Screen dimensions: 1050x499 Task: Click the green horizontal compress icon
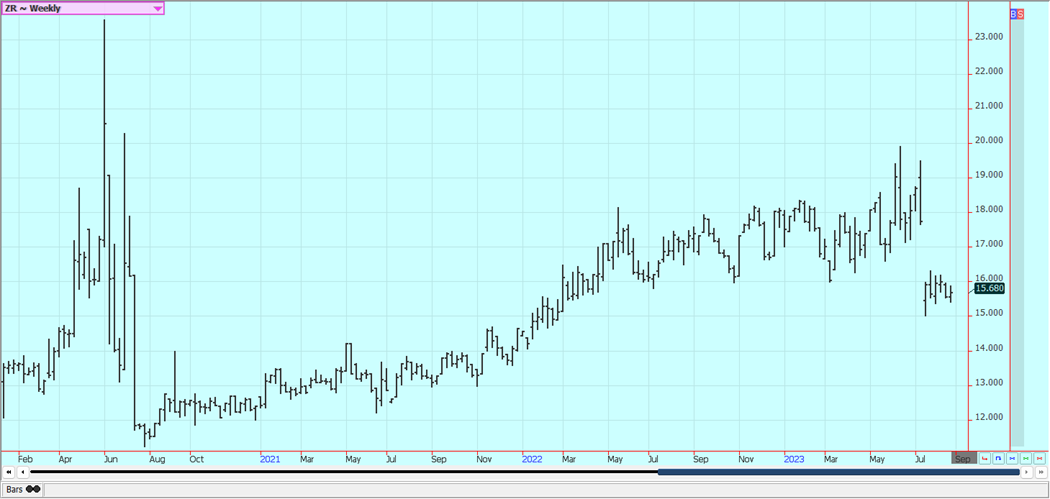(x=1026, y=458)
